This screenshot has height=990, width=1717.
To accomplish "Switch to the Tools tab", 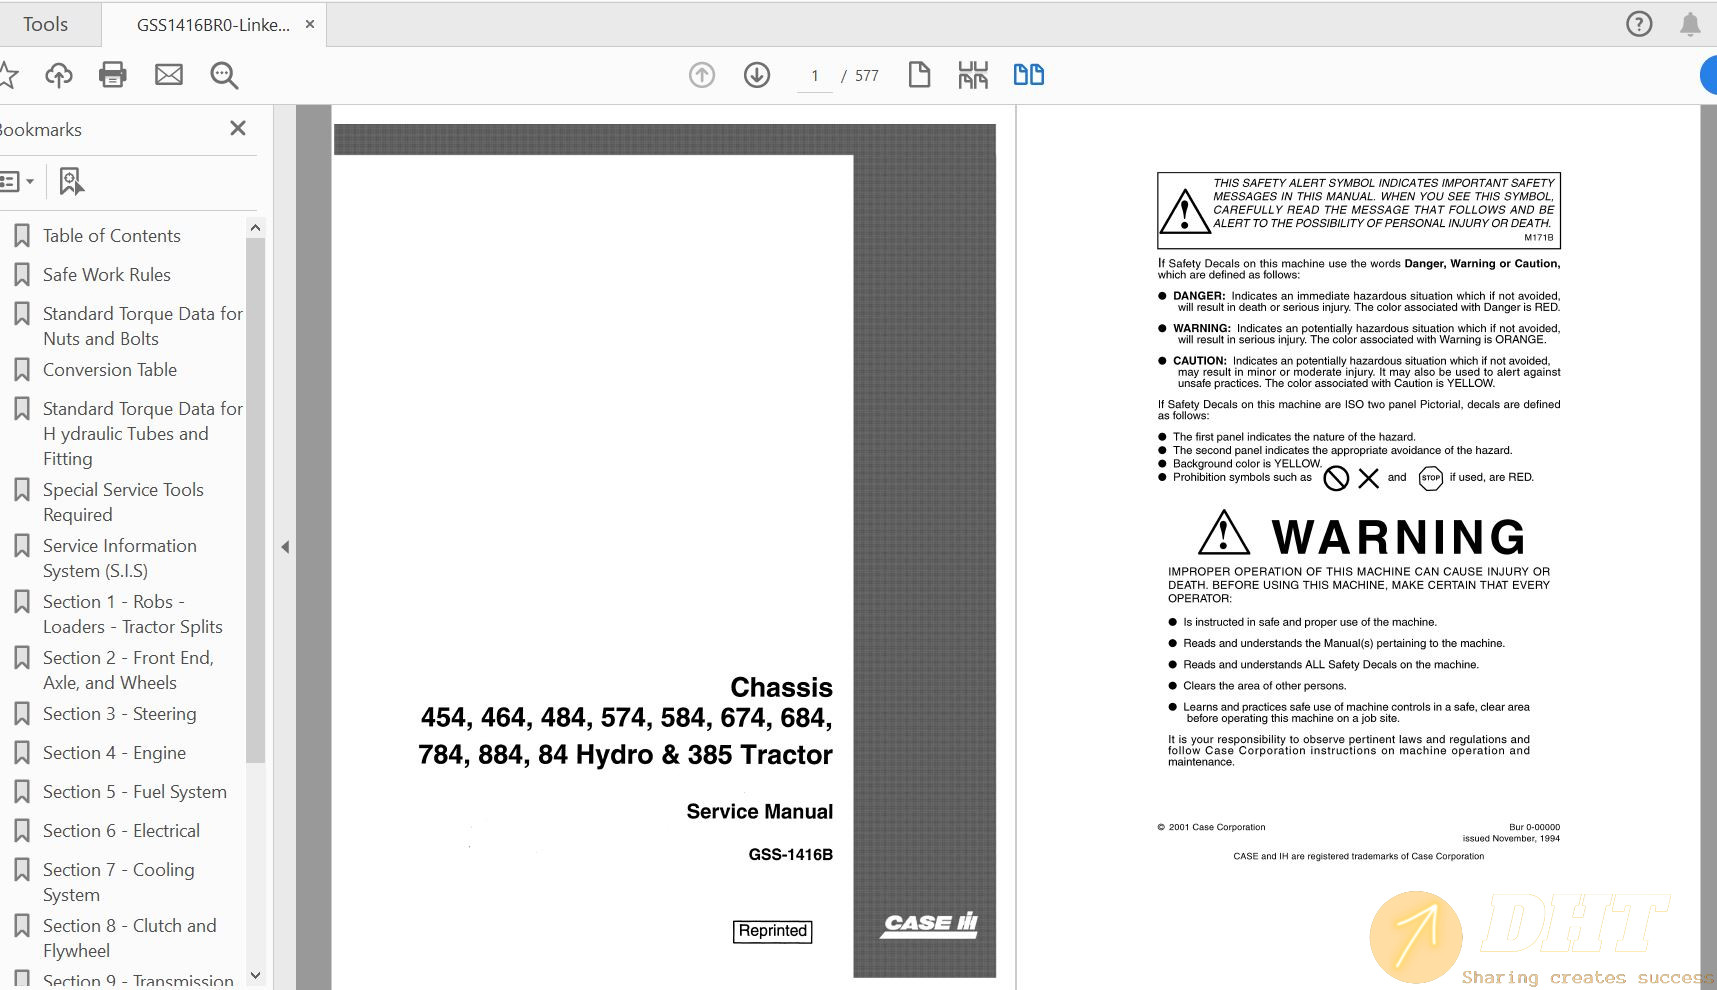I will coord(46,24).
